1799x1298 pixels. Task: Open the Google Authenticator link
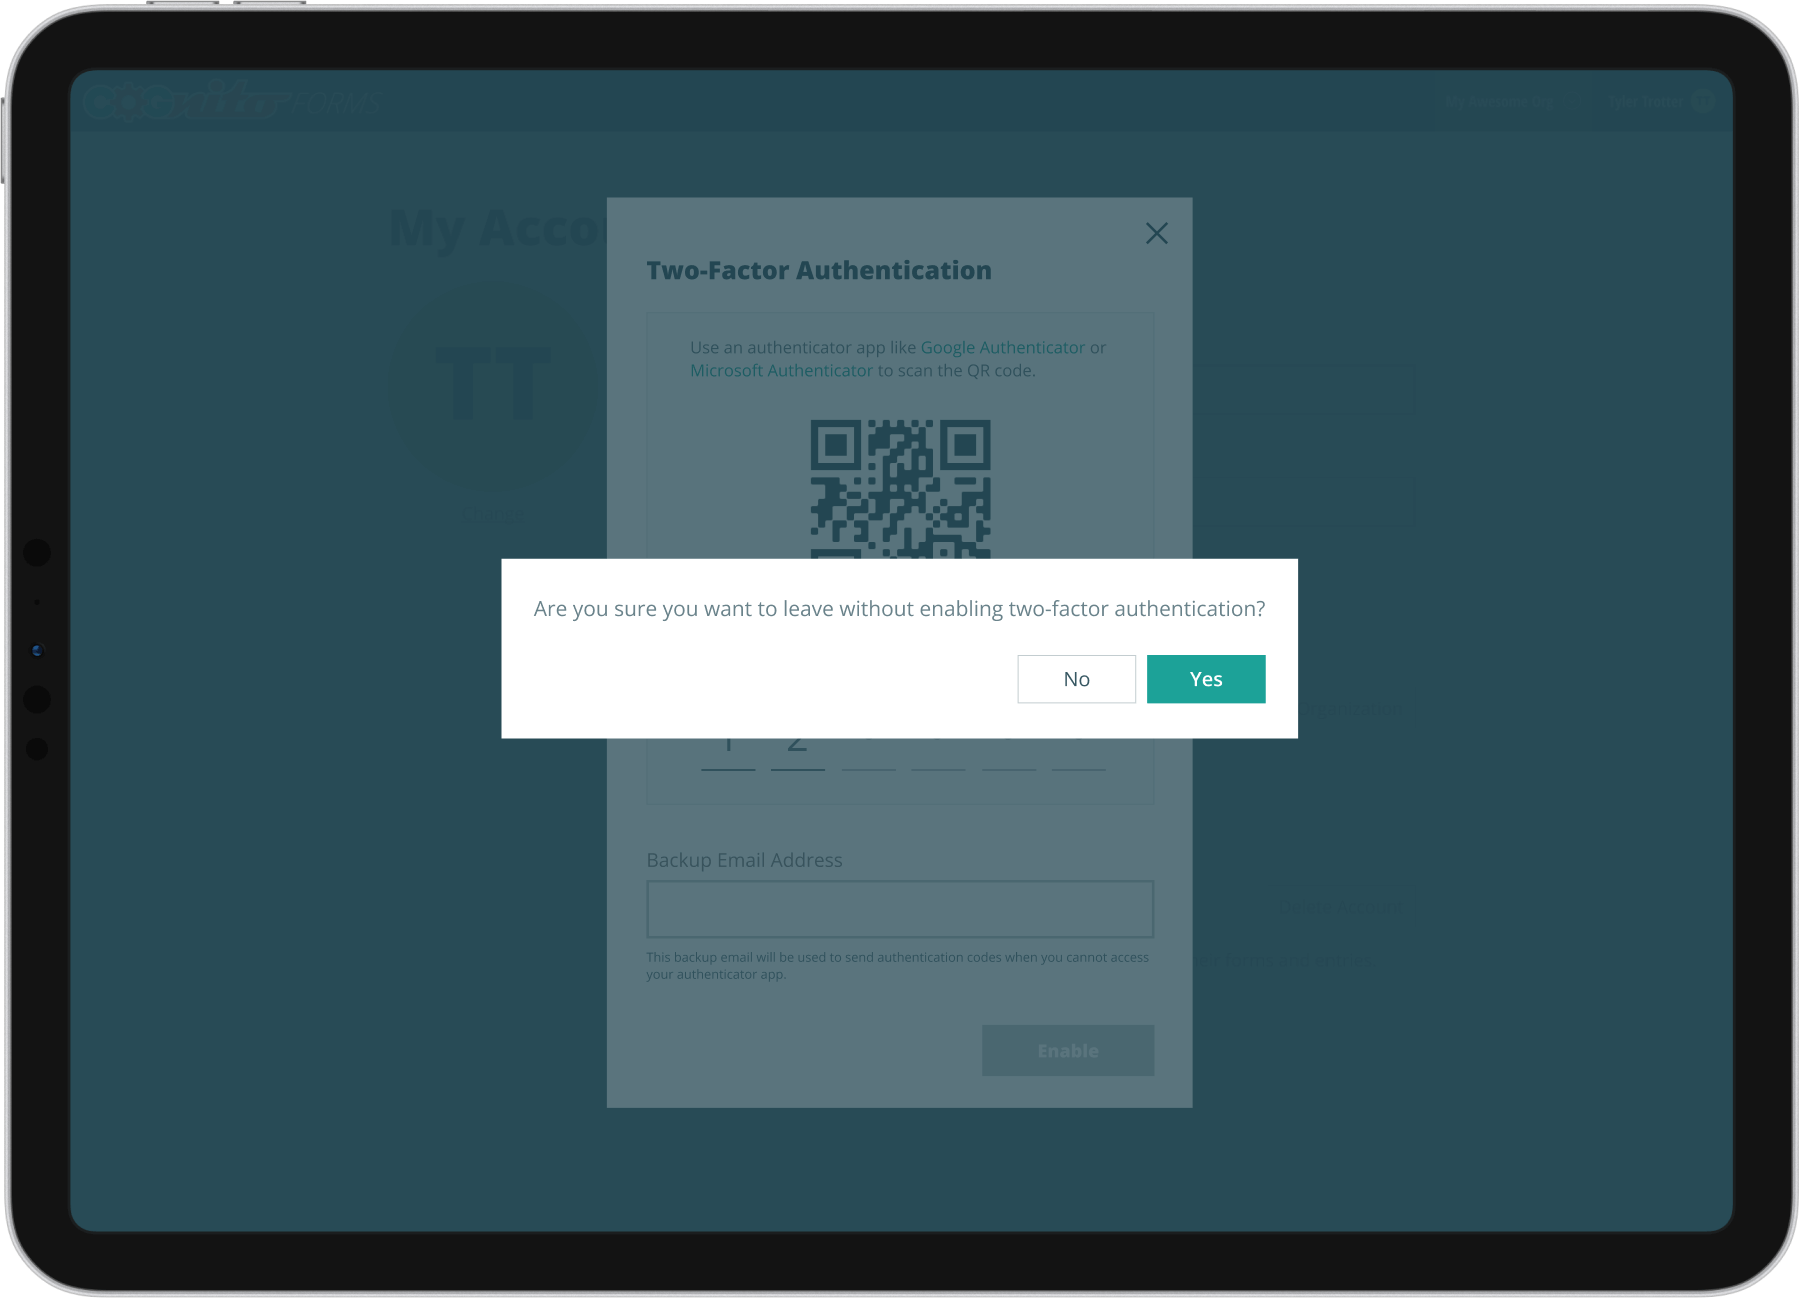click(x=1002, y=347)
